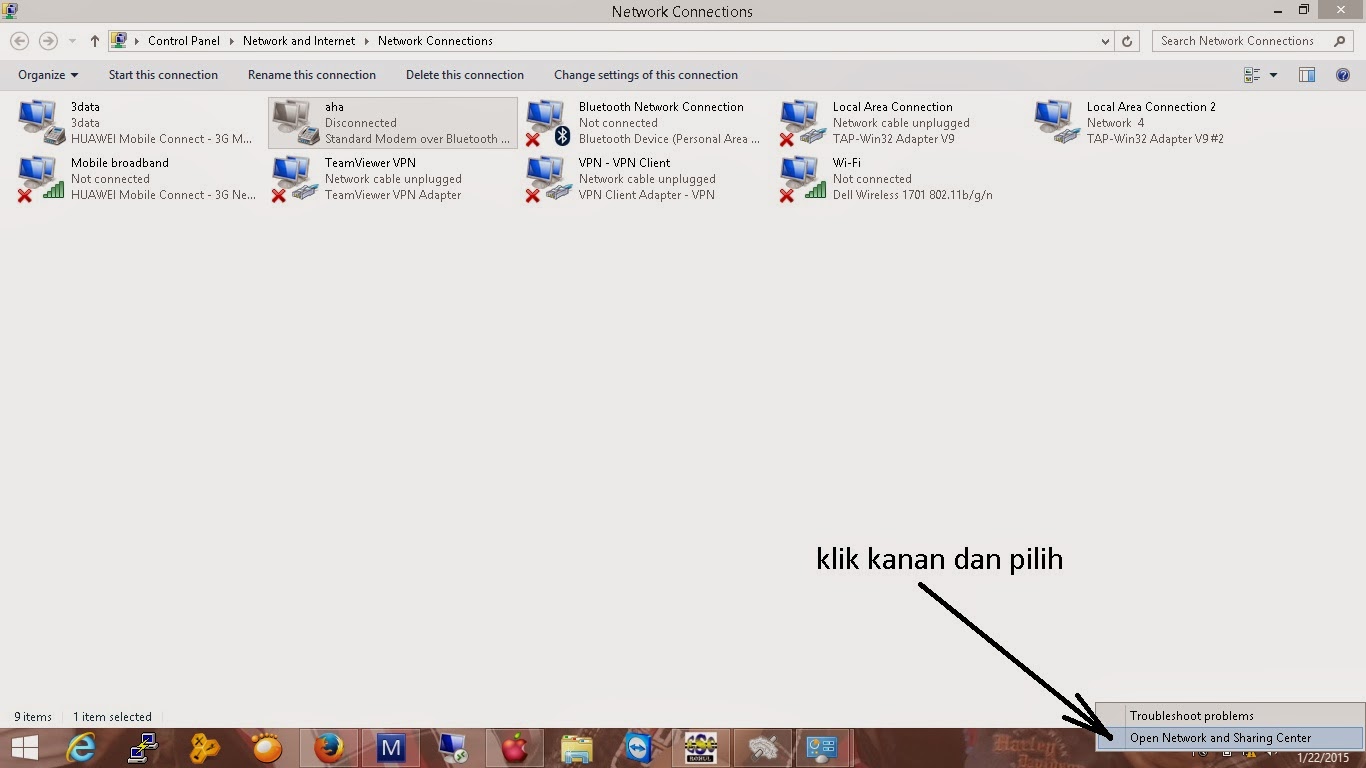Expand the address bar history chevron
The height and width of the screenshot is (768, 1366).
(1104, 41)
